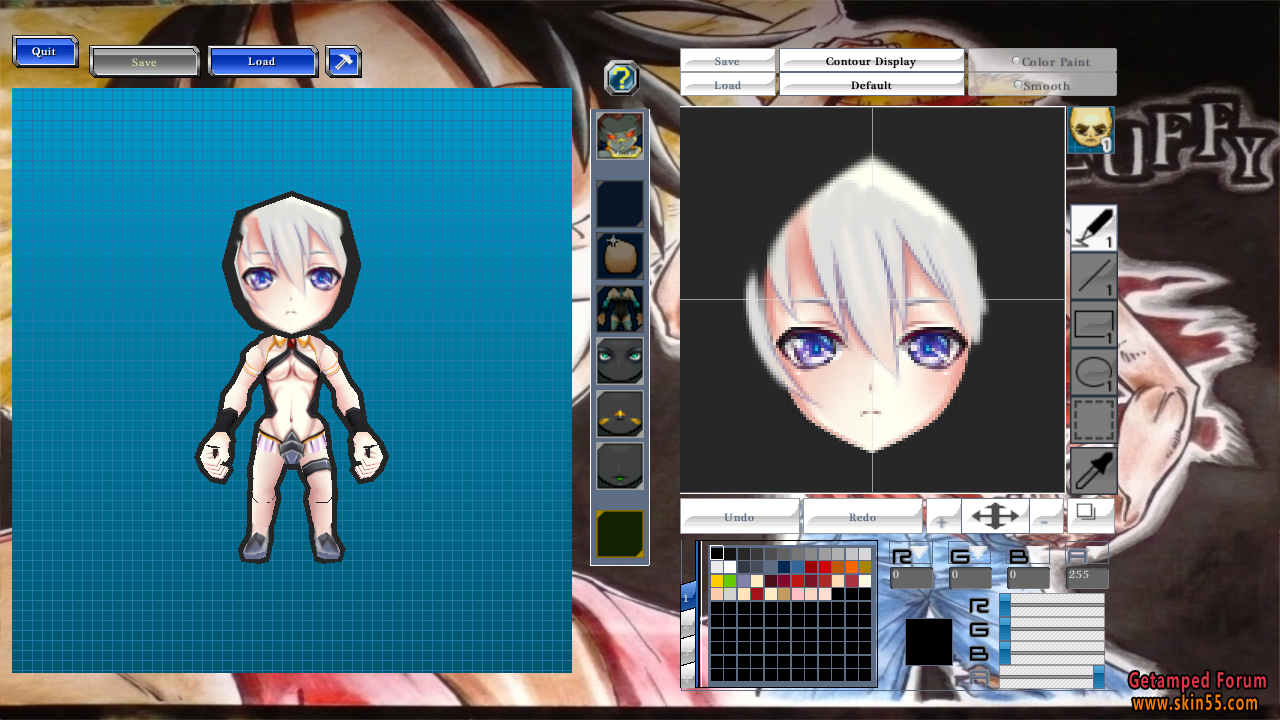1280x720 pixels.
Task: Expand the R channel dropdown arrow
Action: point(919,552)
